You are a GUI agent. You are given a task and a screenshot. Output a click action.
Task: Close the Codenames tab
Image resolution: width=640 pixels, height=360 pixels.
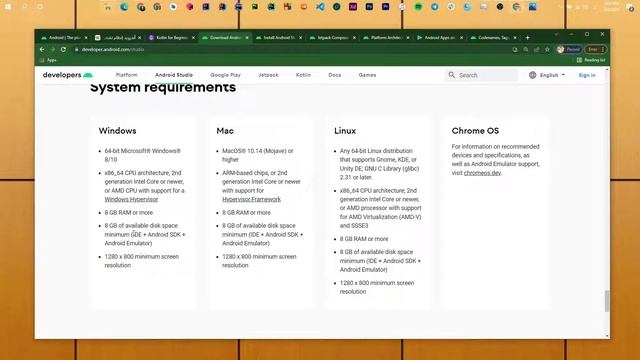pos(515,38)
